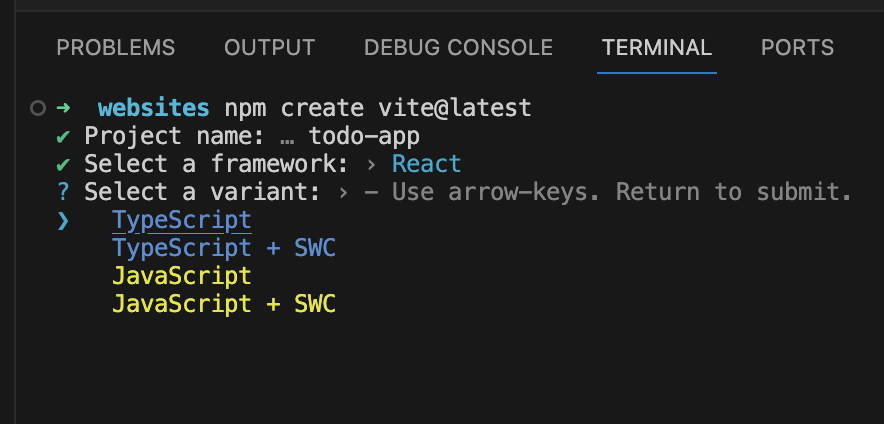Select the TERMINAL tab

[x=657, y=48]
